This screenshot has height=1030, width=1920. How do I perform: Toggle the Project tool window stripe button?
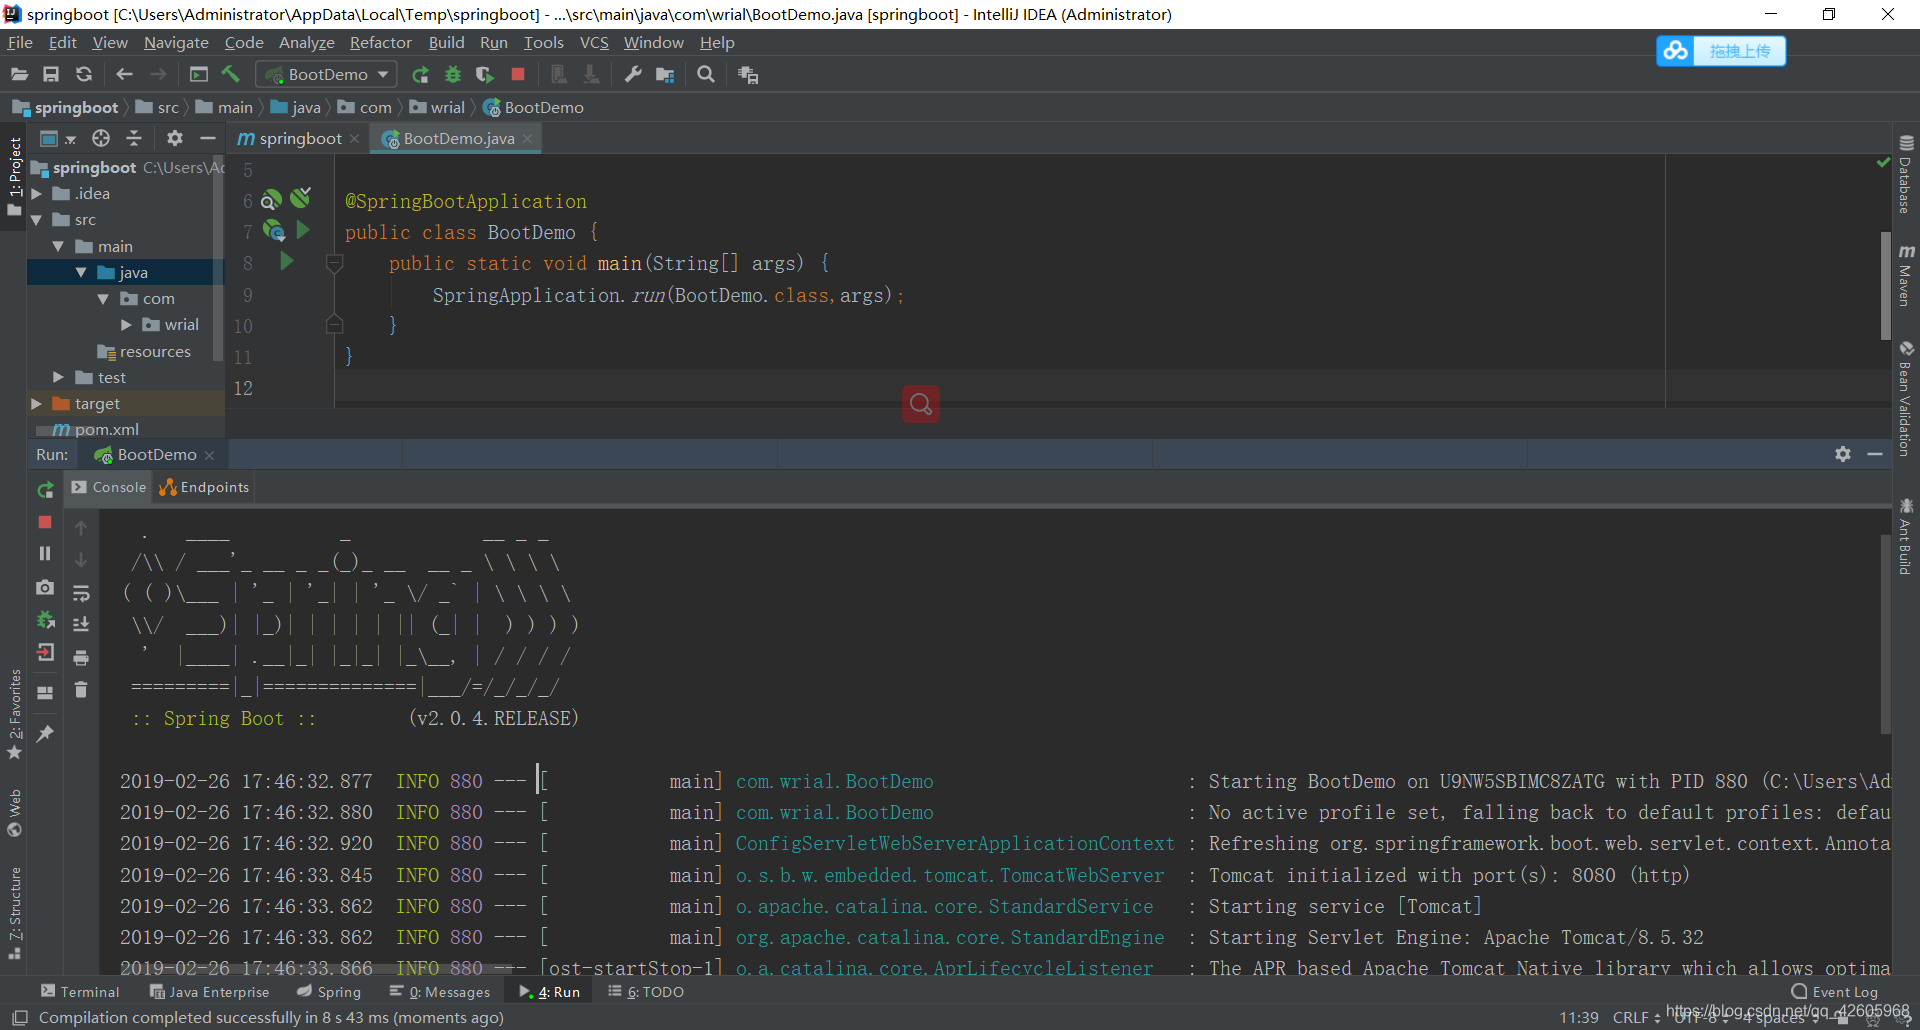[x=14, y=176]
